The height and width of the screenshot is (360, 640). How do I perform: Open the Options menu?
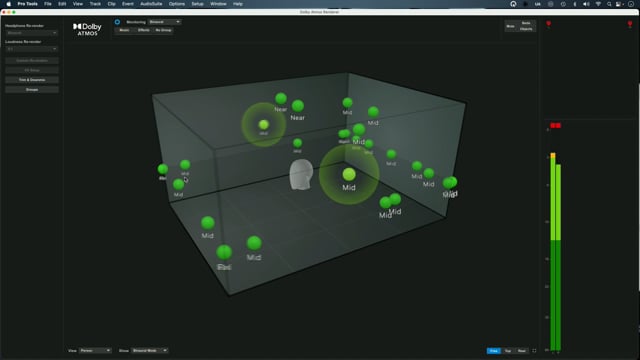coord(177,4)
